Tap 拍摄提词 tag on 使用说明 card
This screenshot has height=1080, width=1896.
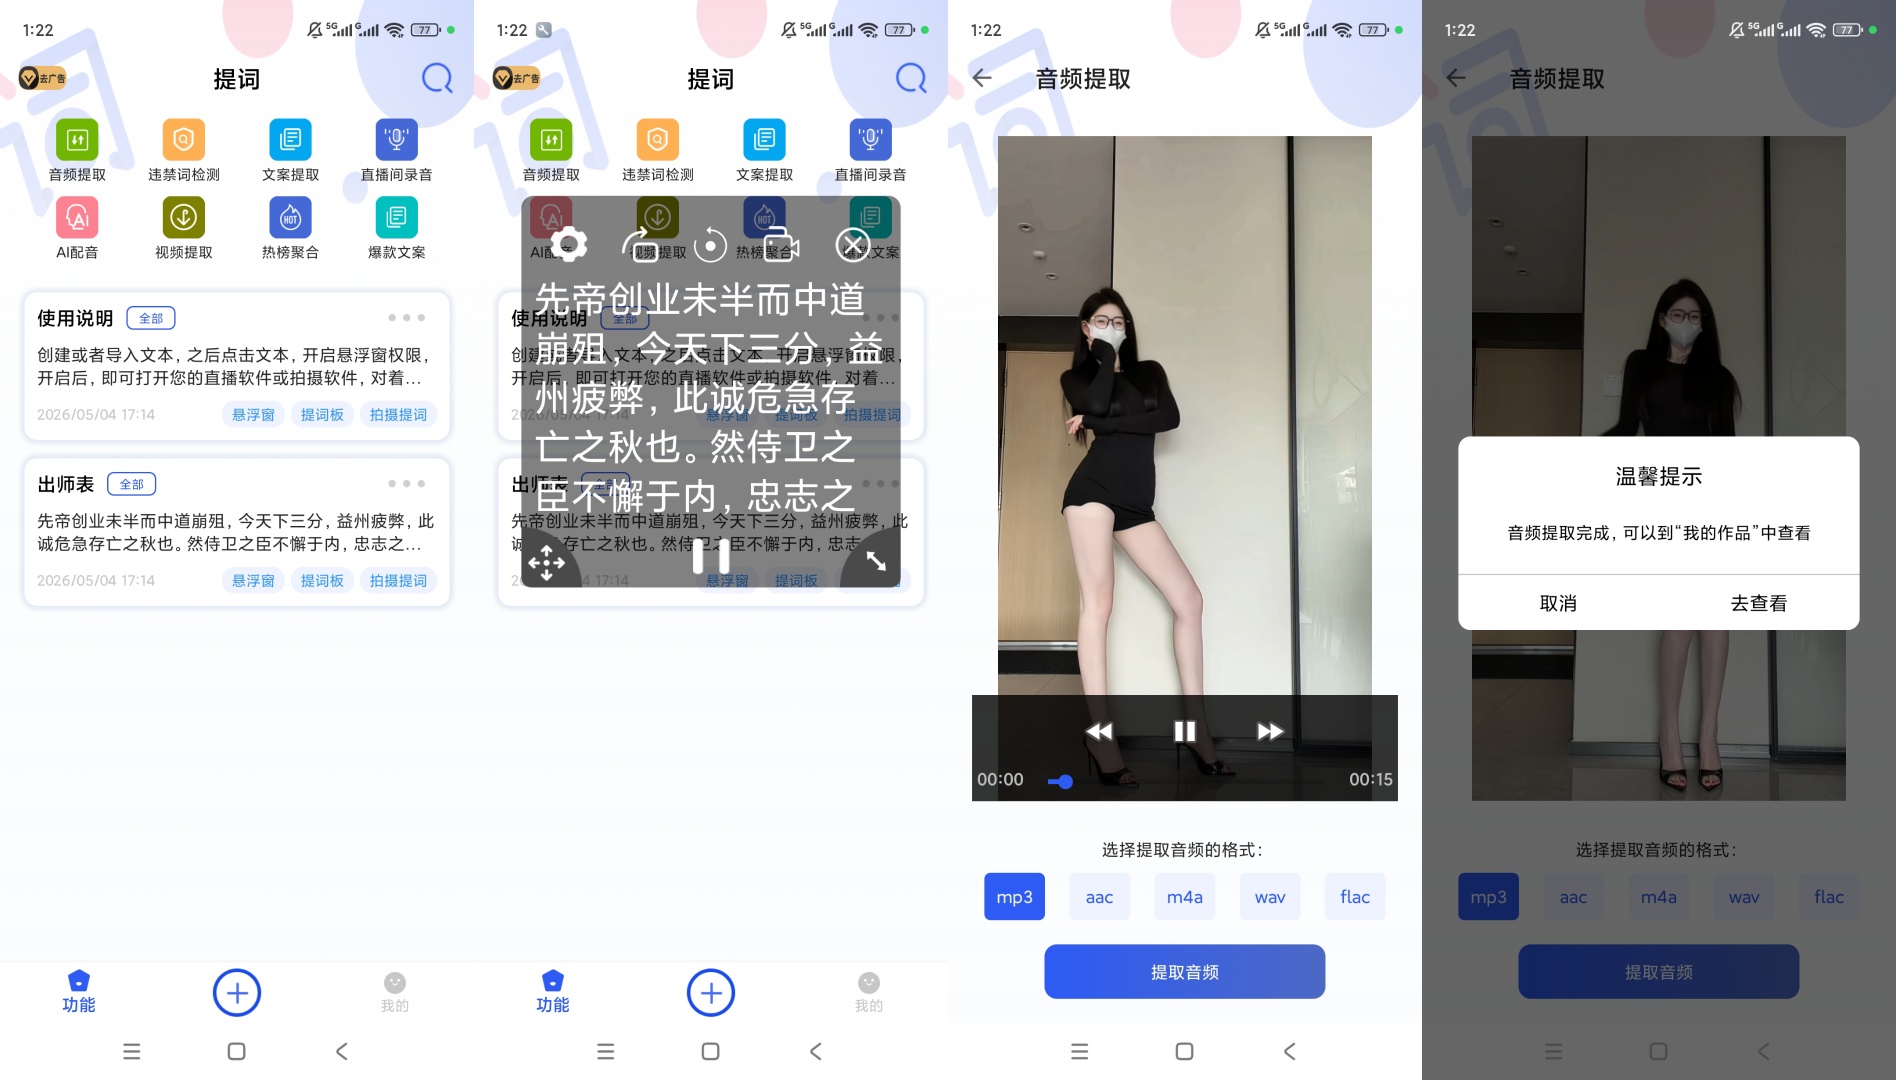tap(398, 415)
